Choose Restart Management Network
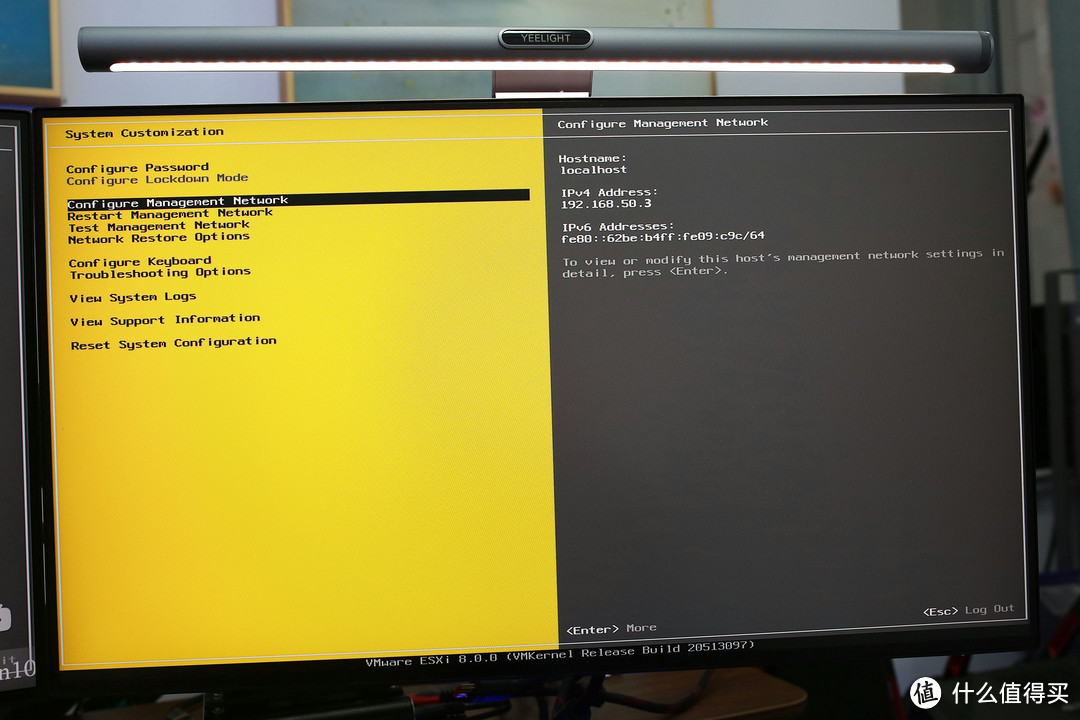 pos(170,213)
